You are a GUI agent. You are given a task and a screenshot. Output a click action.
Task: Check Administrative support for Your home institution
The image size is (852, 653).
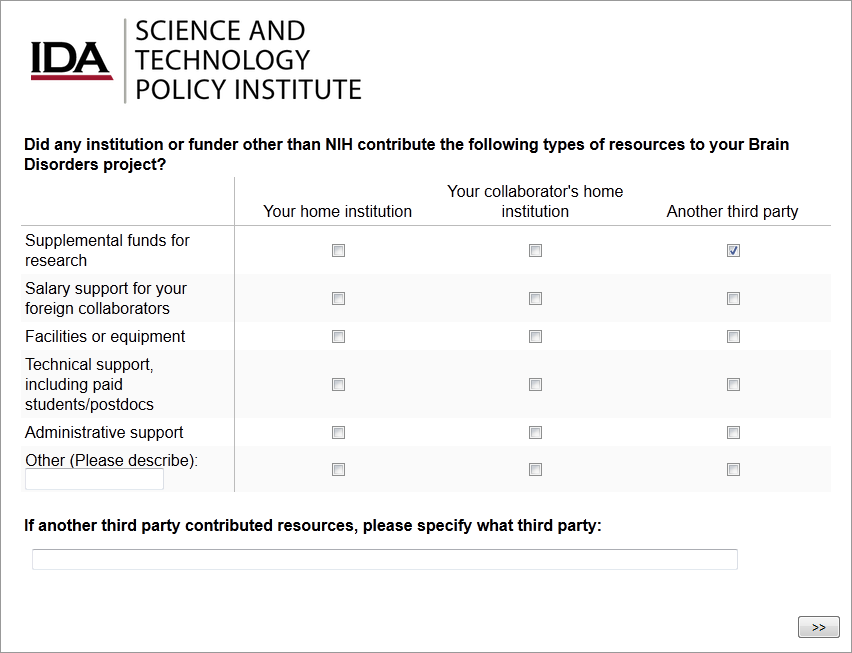coord(338,433)
